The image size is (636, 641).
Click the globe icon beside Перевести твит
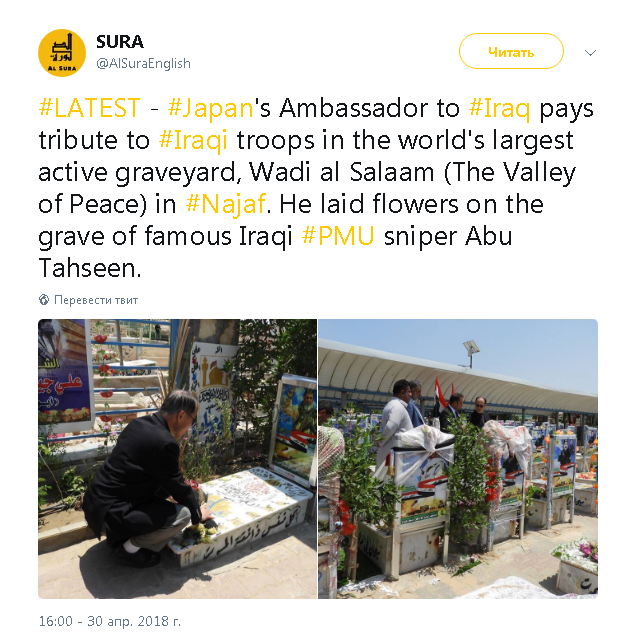pyautogui.click(x=44, y=300)
